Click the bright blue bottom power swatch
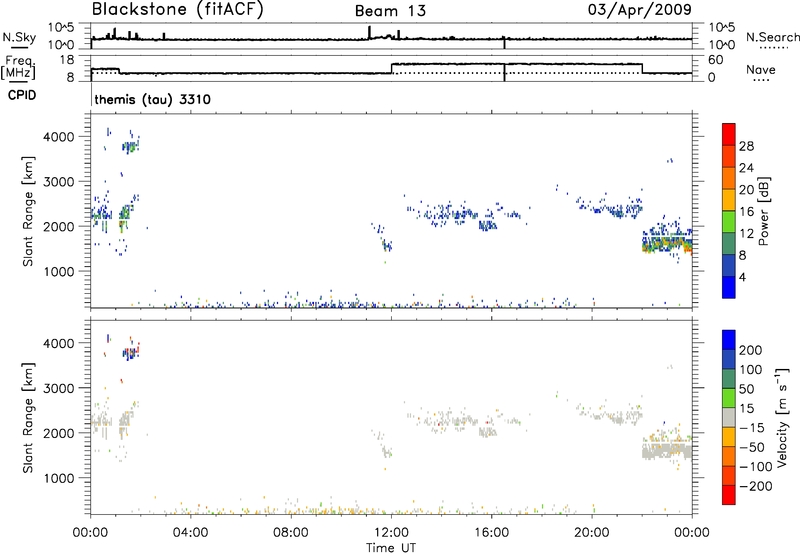Screen dimensions: 800x554 tap(729, 287)
